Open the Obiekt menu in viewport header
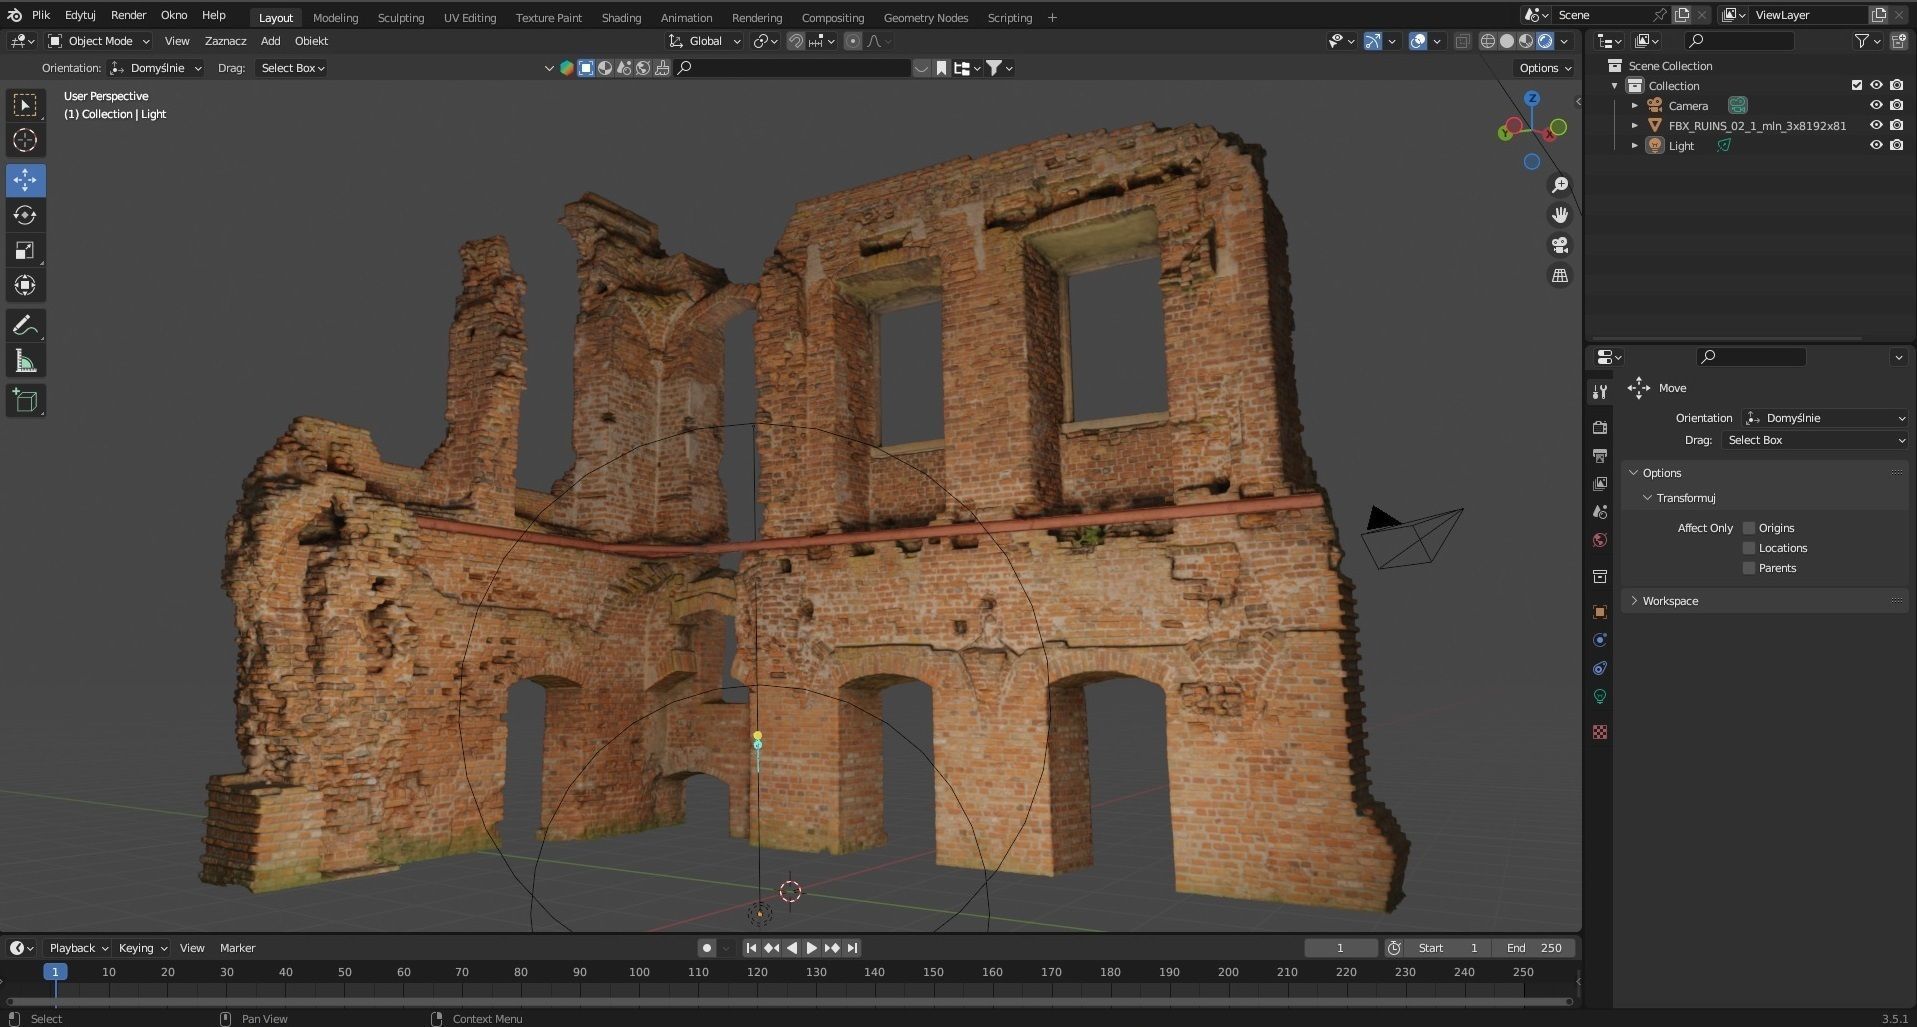 (x=311, y=41)
